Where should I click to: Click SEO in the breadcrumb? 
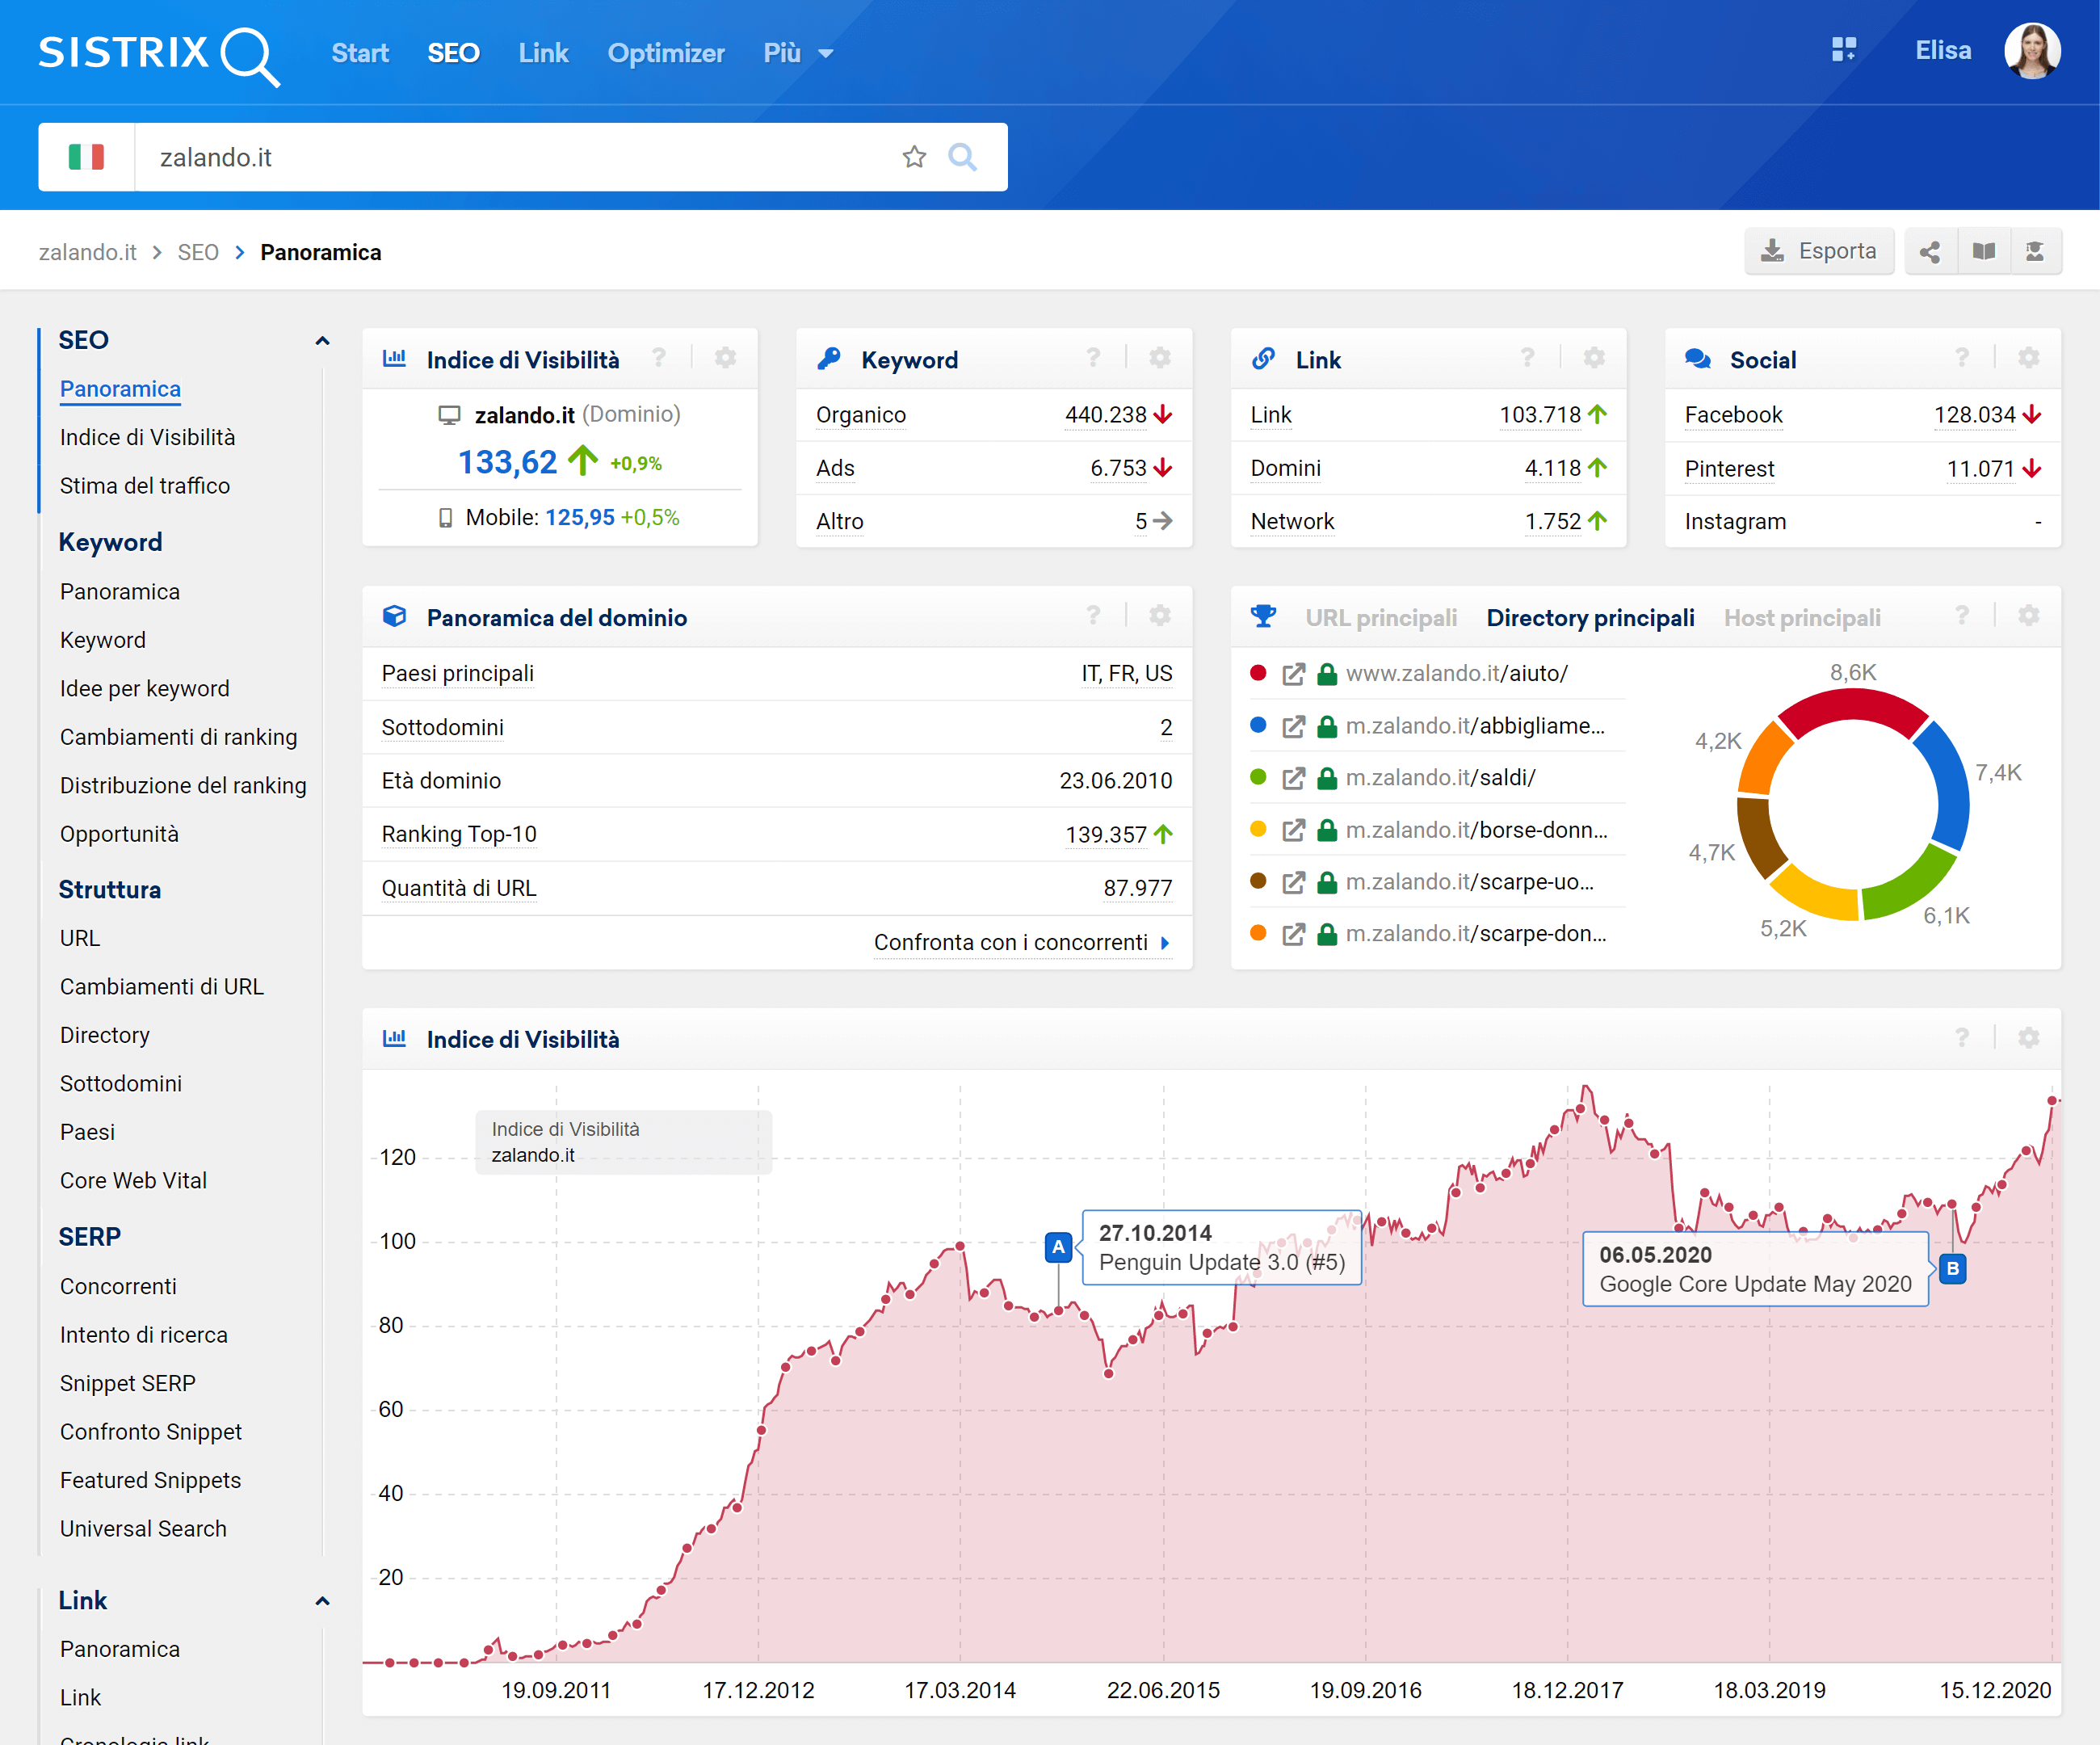[198, 252]
